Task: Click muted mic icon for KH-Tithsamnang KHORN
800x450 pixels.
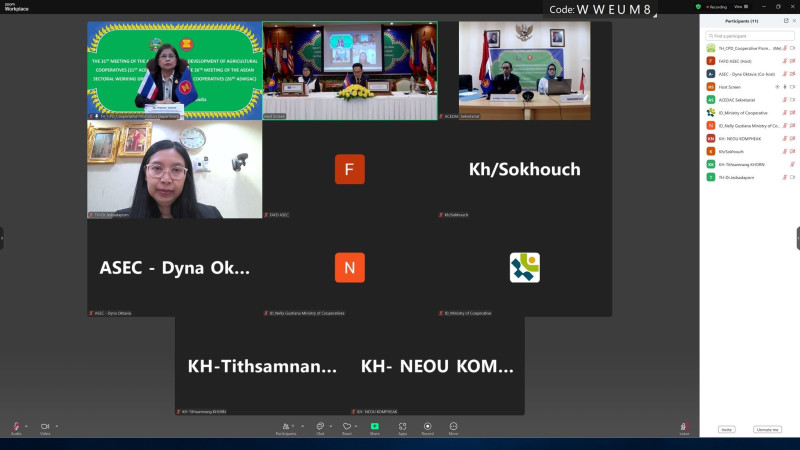Action: point(792,164)
